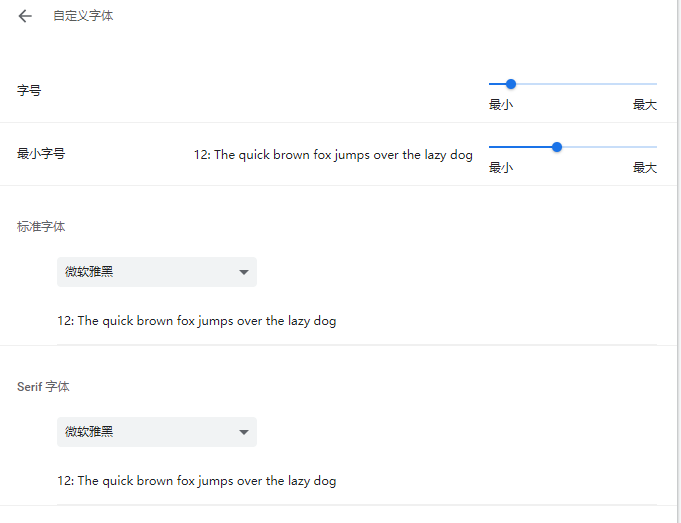Click the 标准字体 section heading
This screenshot has height=523, width=681.
tap(41, 227)
